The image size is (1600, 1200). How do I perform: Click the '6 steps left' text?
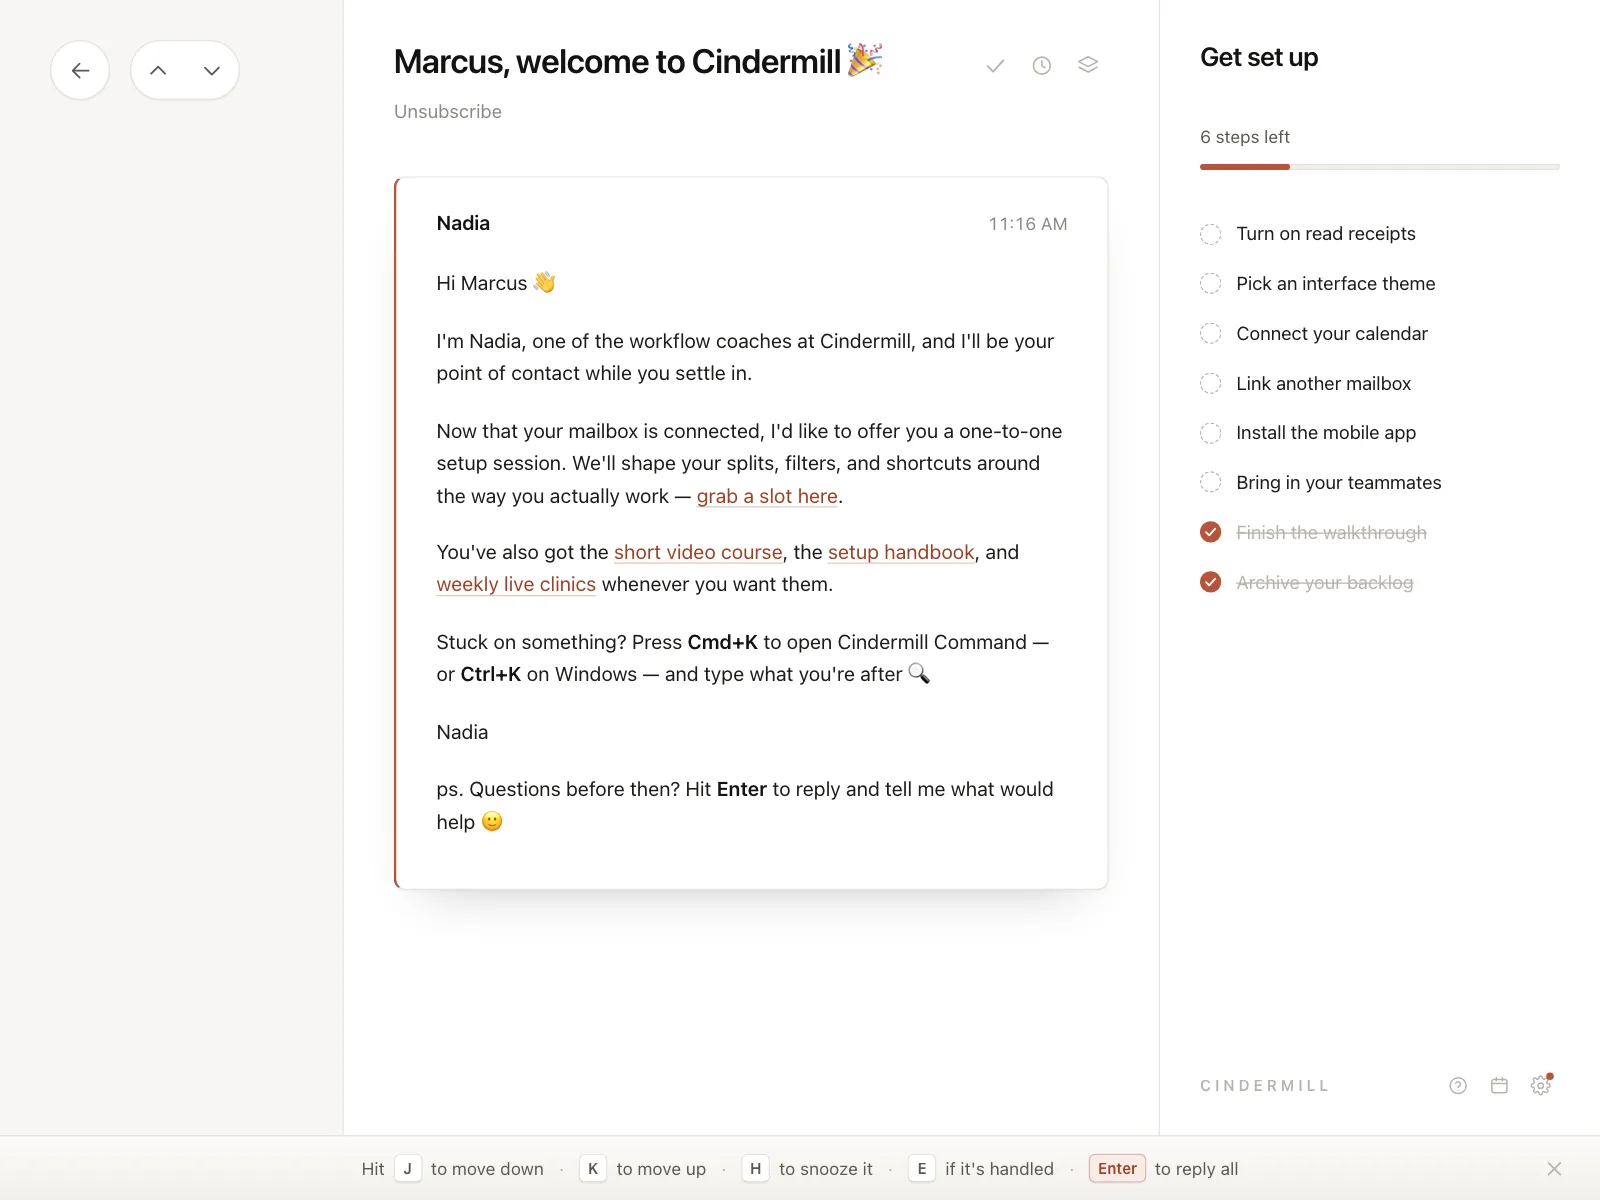pyautogui.click(x=1245, y=137)
